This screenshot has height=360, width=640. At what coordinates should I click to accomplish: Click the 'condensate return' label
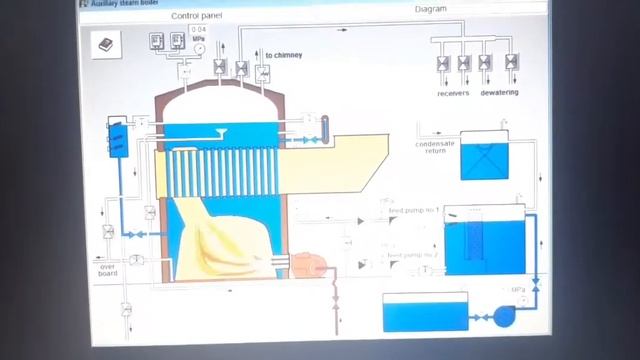pos(435,147)
